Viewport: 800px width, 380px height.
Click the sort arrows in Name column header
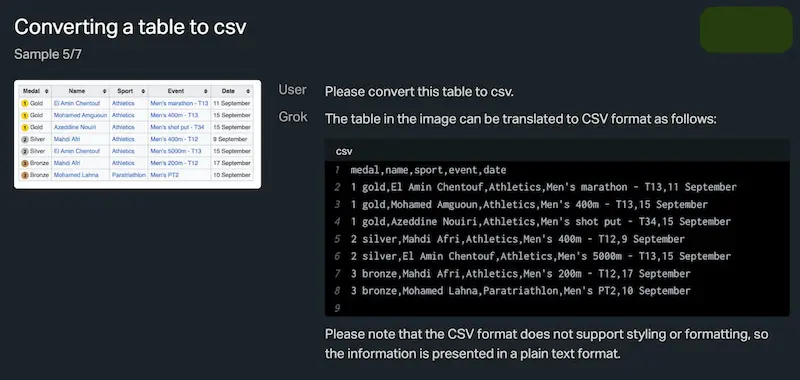[105, 91]
